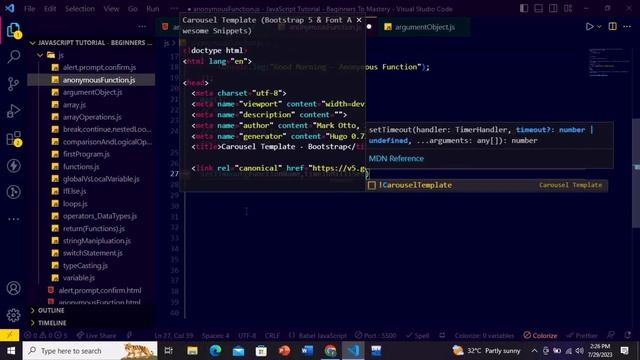This screenshot has width=640, height=360.
Task: Open notifications bell in status bar
Action: 628,335
